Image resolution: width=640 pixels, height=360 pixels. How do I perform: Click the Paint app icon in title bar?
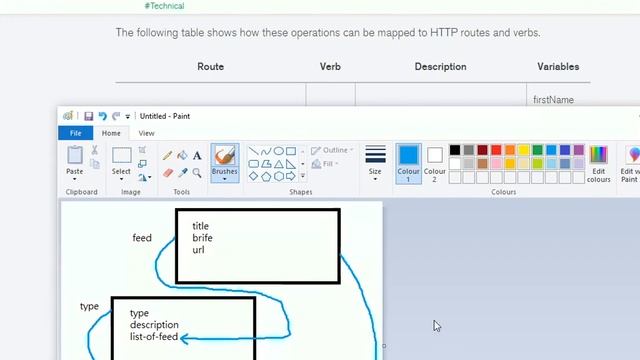click(x=68, y=116)
